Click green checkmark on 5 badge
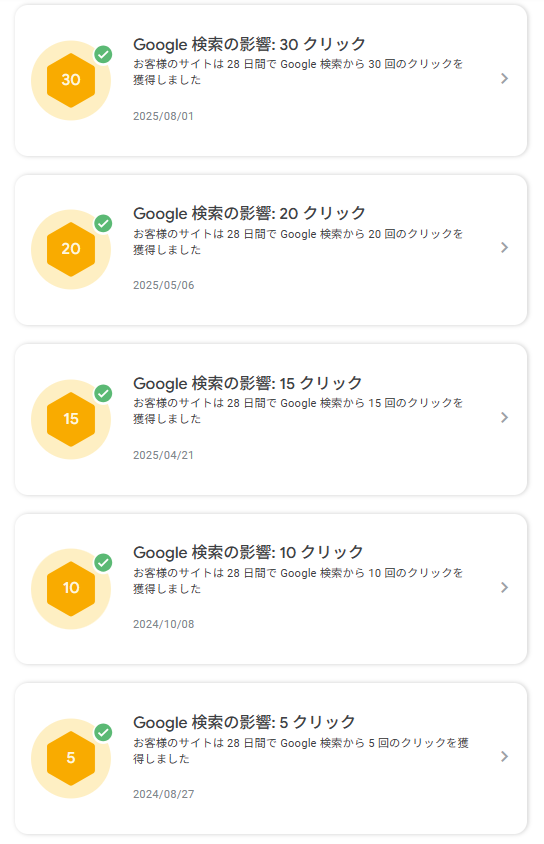The image size is (544, 844). coord(103,733)
